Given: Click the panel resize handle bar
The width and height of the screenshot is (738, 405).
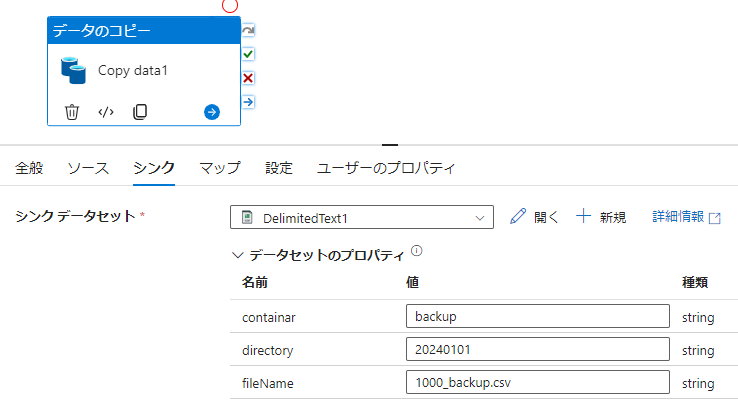Looking at the screenshot, I should pyautogui.click(x=390, y=145).
